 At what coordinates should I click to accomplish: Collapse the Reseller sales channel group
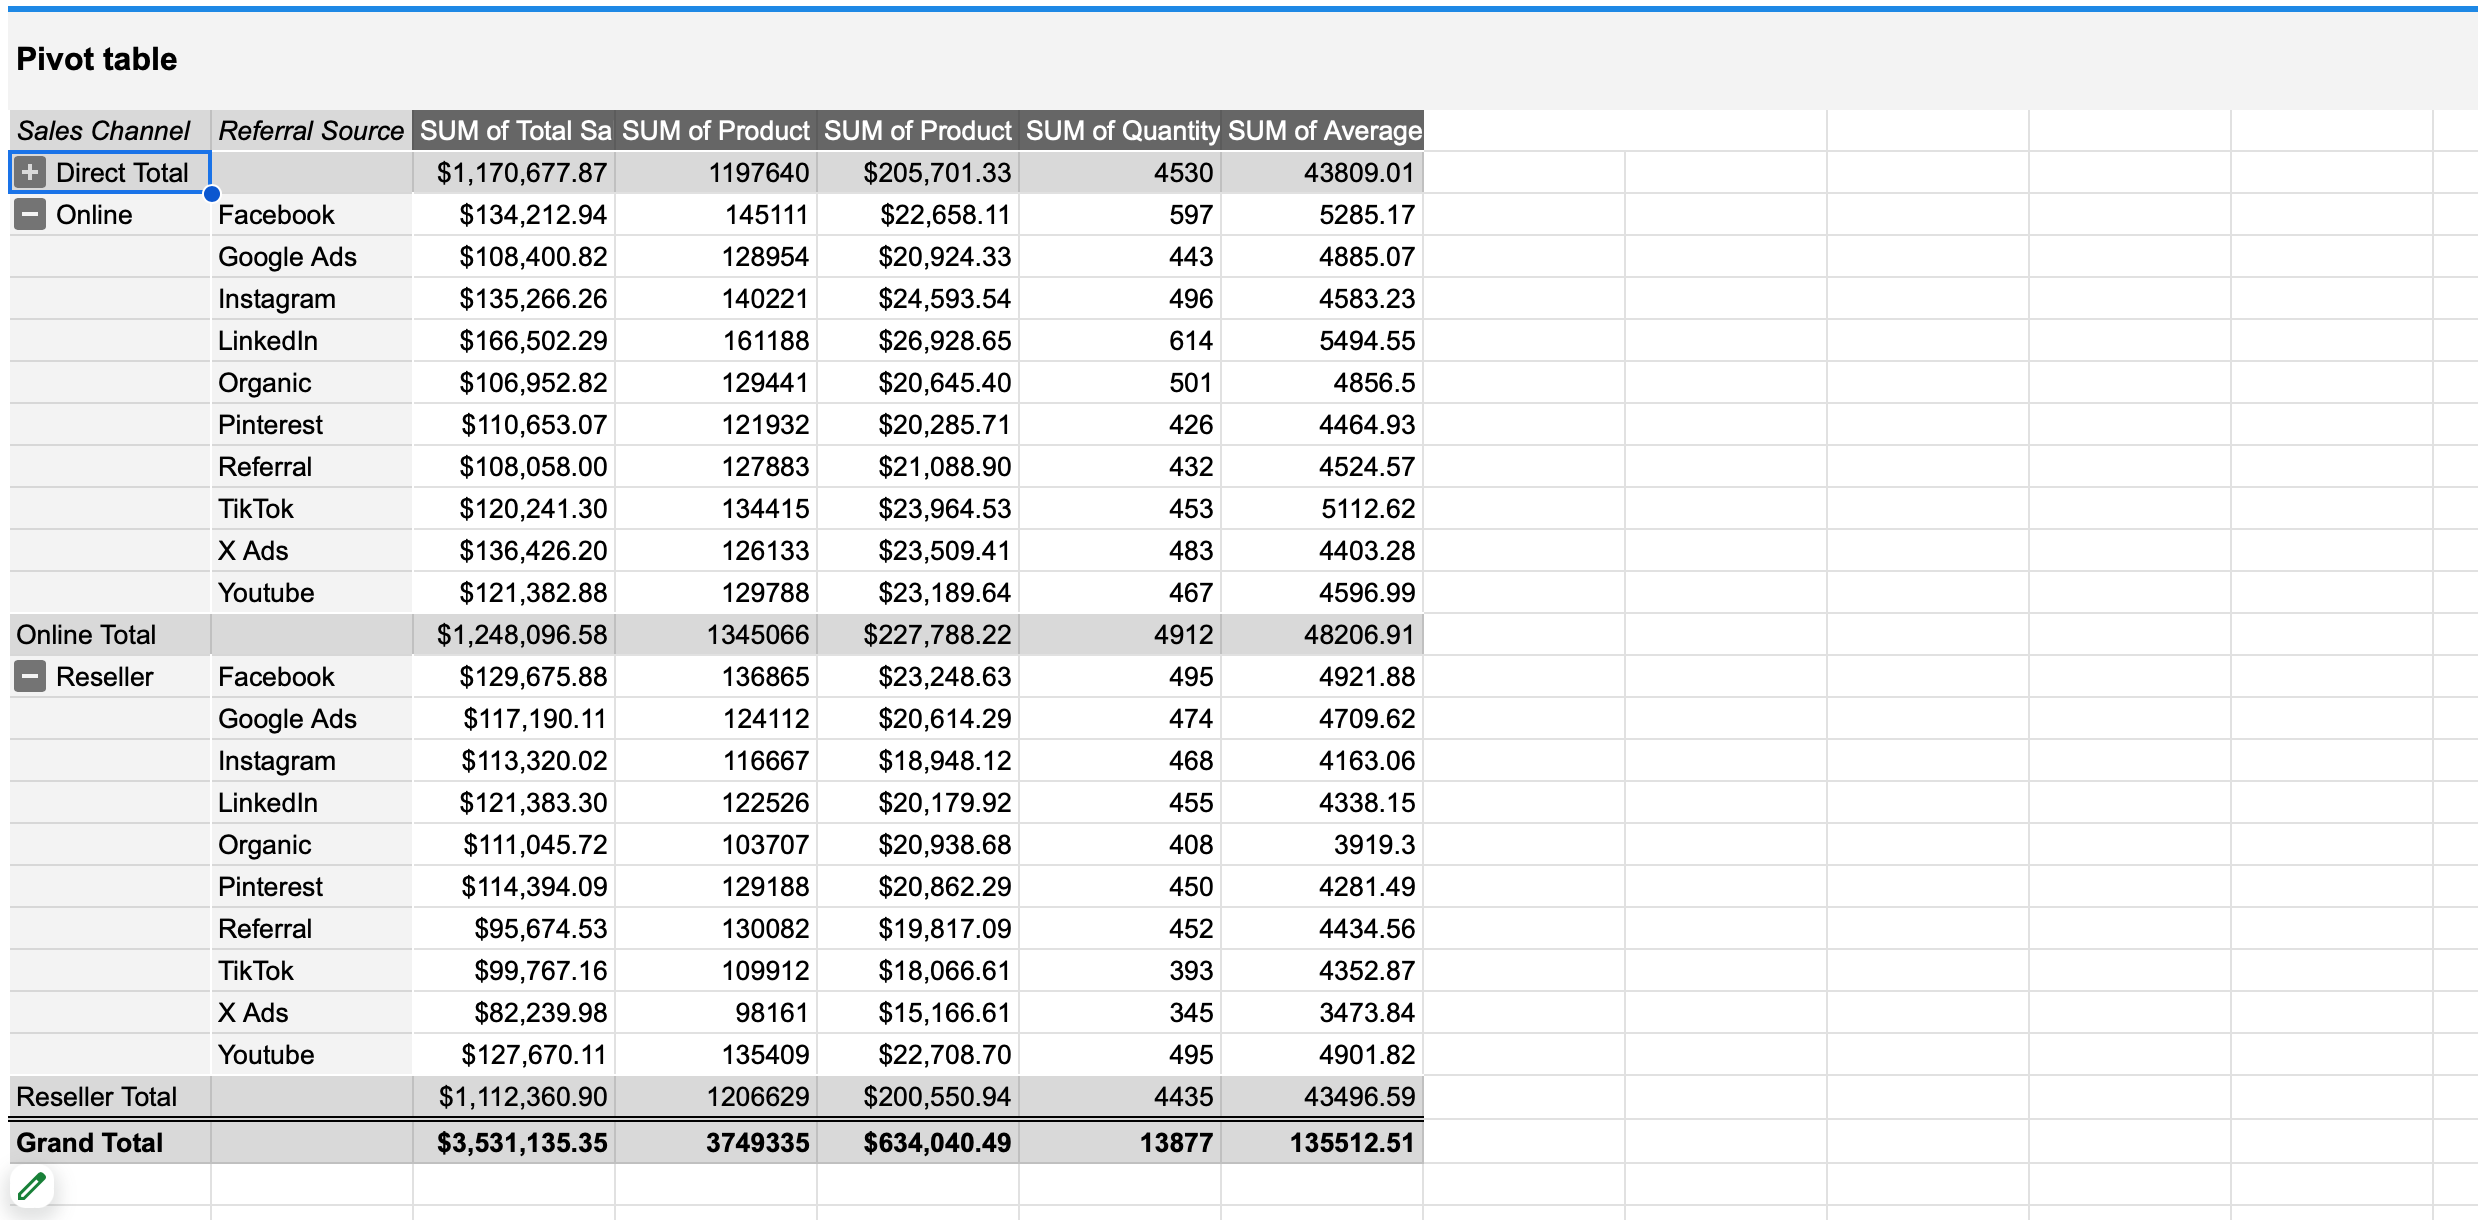click(30, 677)
